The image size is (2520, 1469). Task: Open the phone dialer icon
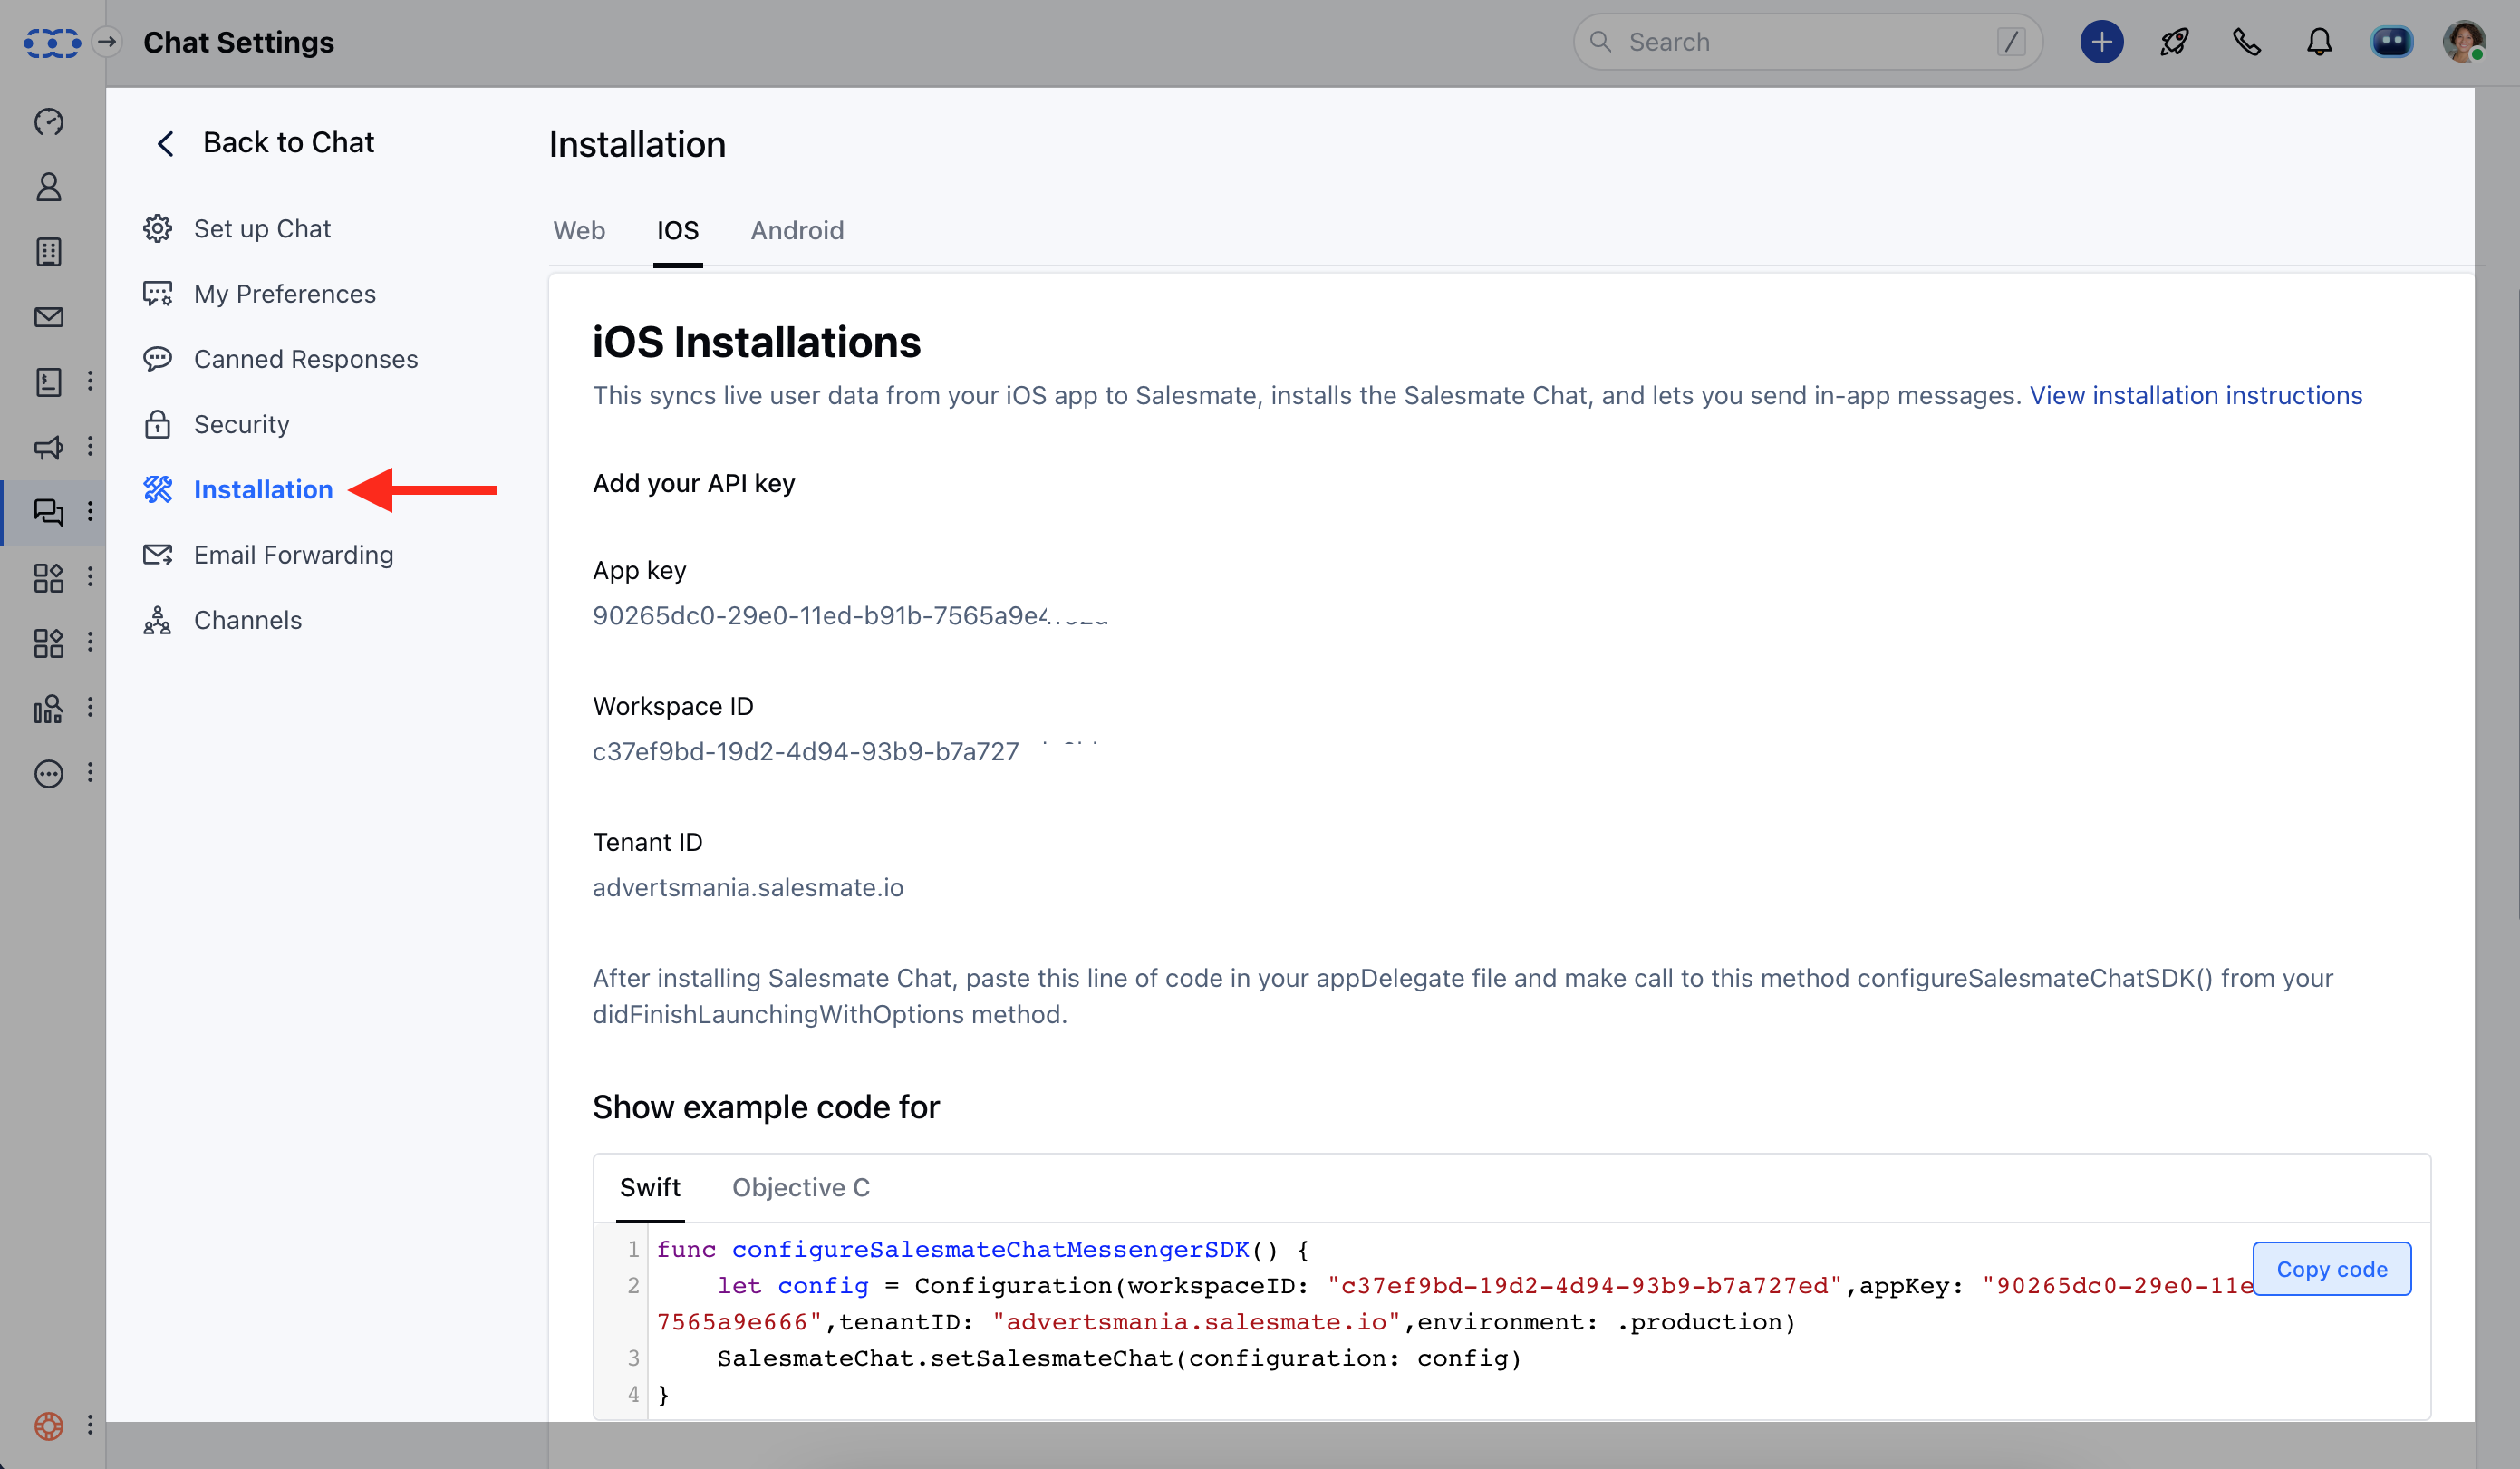coord(2247,42)
